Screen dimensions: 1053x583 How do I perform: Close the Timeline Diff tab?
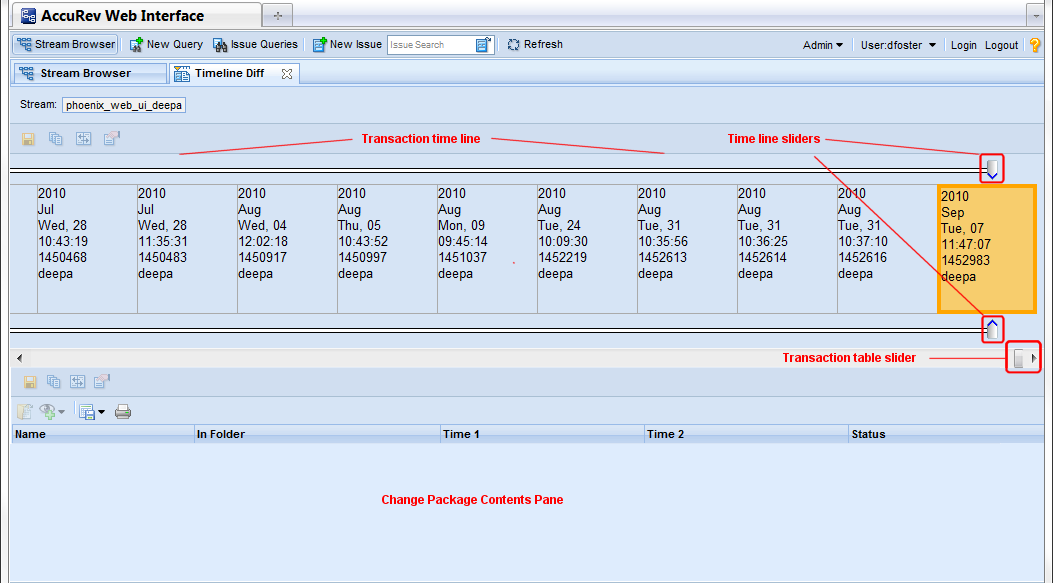[x=286, y=74]
